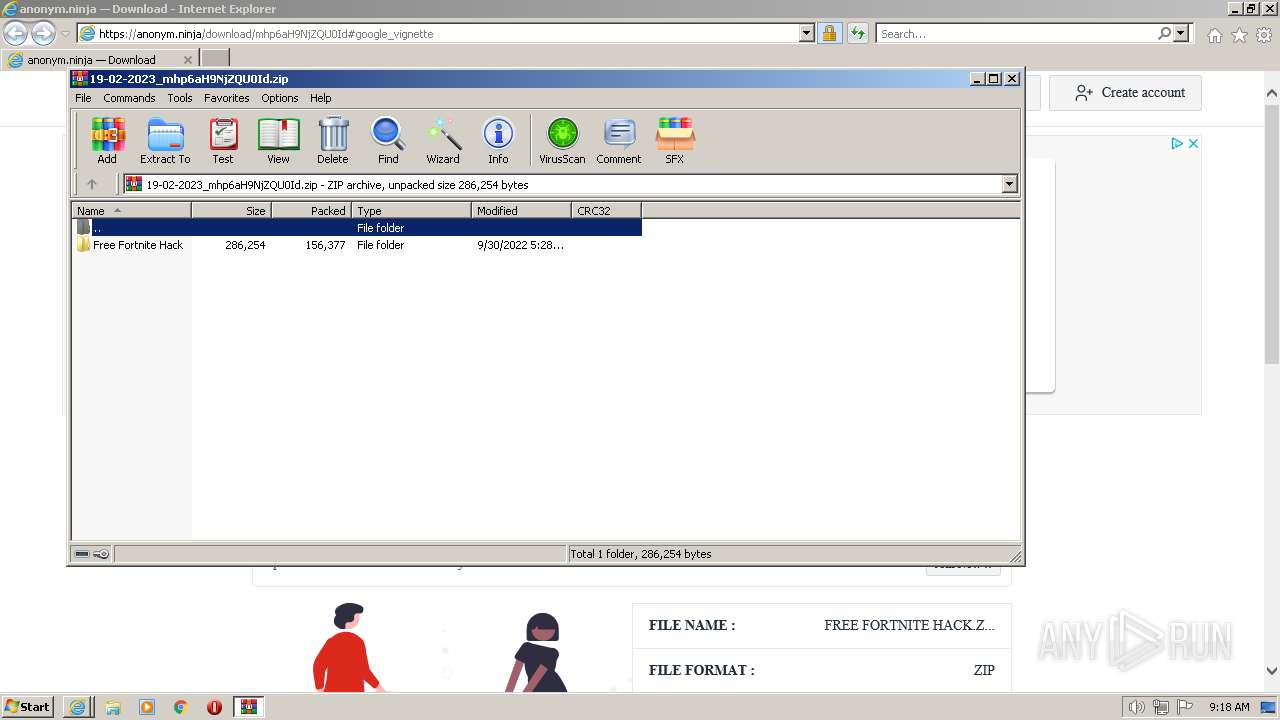Viewport: 1280px width, 720px height.
Task: Open the Windows Start button
Action: tap(28, 706)
